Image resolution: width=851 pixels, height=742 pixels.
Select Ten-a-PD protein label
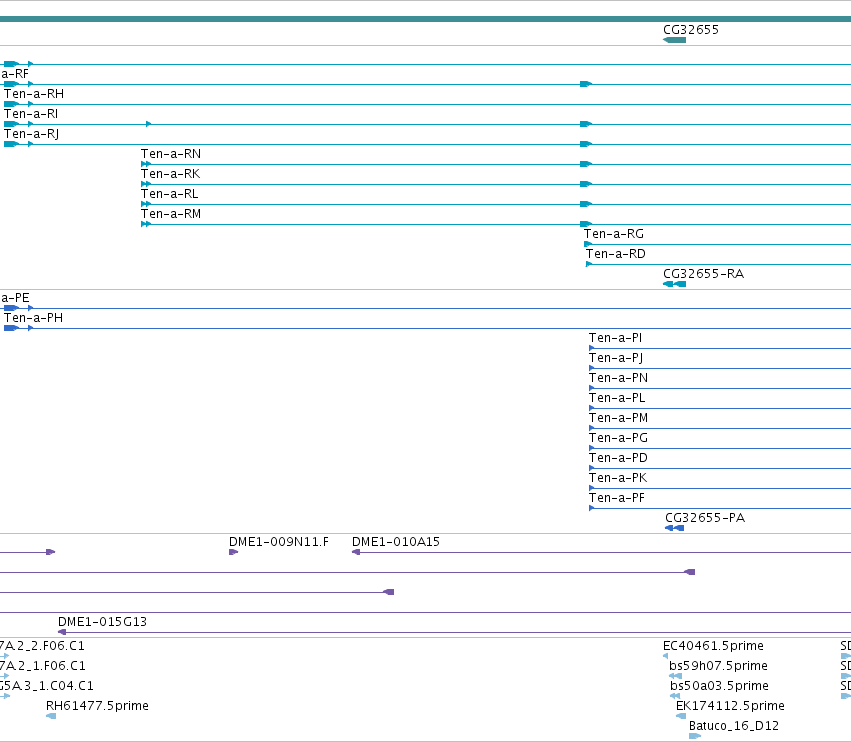tap(618, 459)
